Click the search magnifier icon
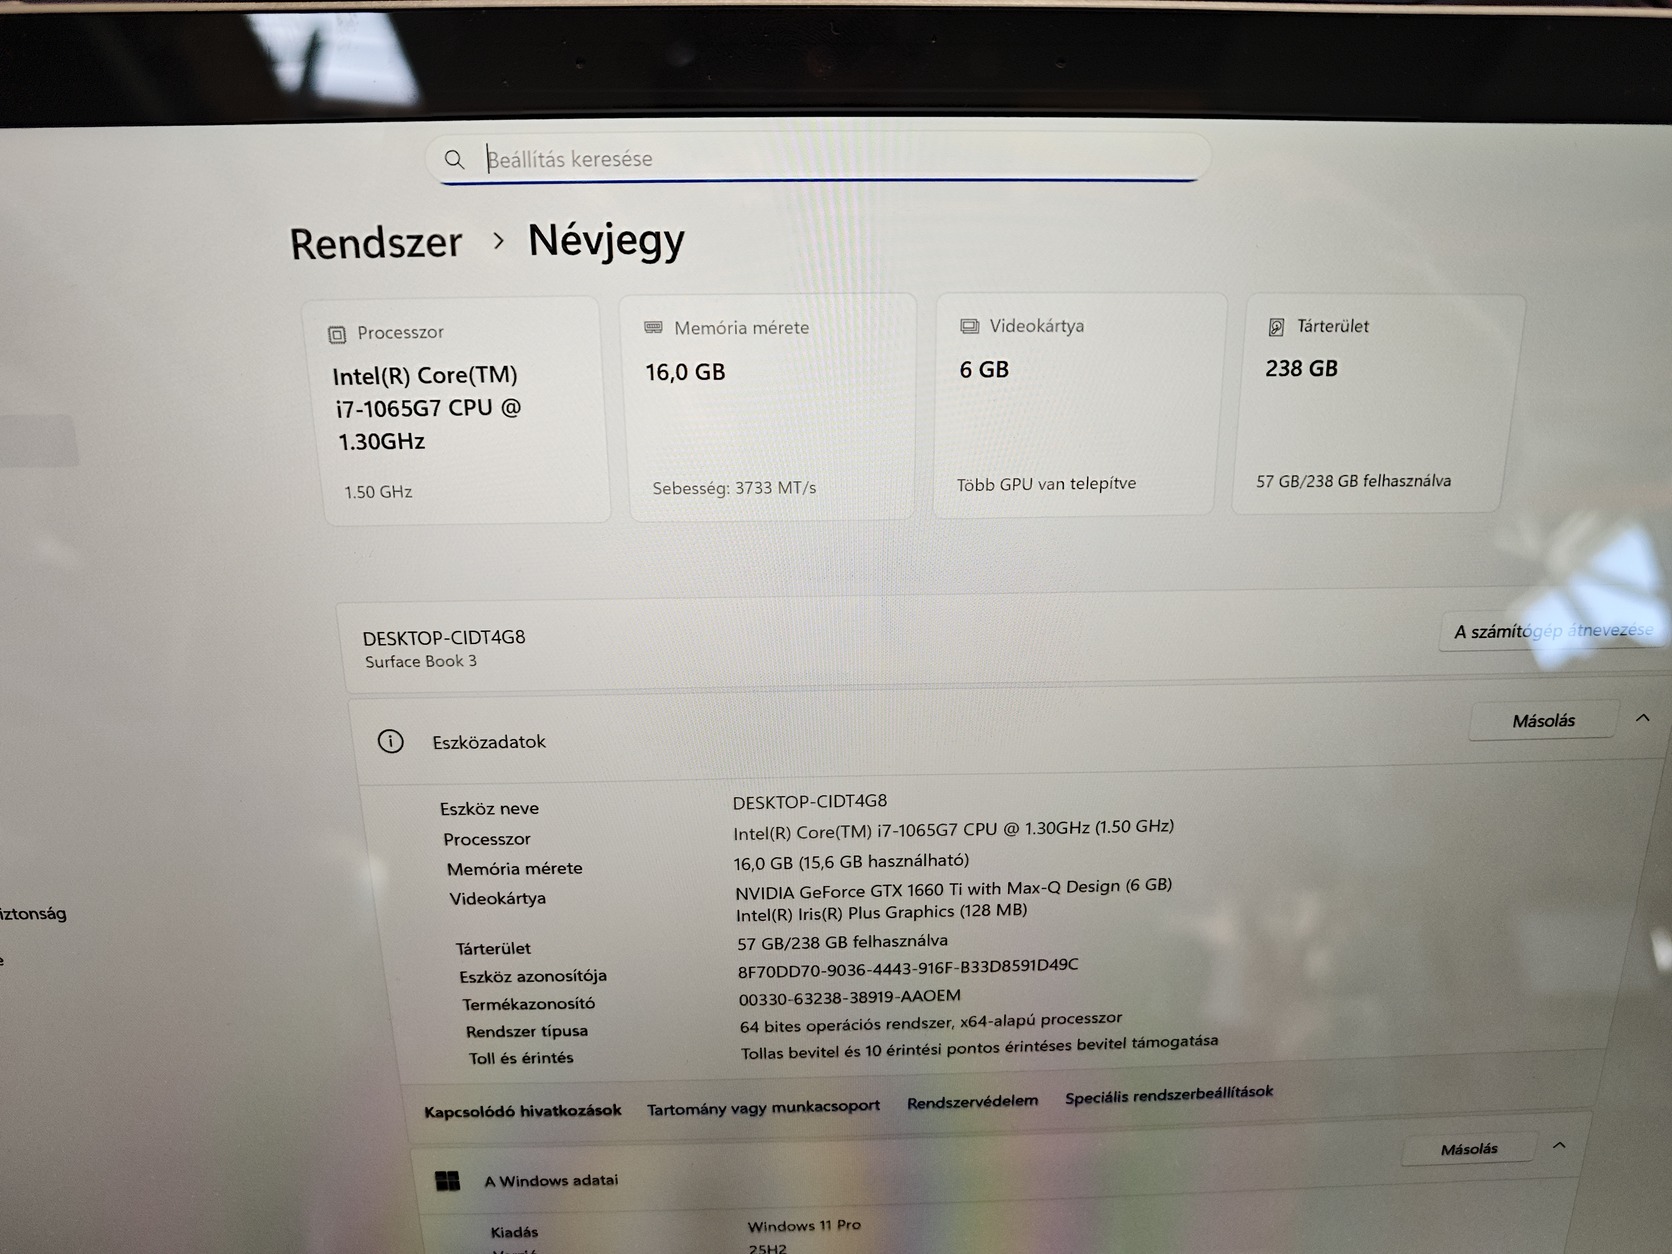The width and height of the screenshot is (1672, 1254). click(x=454, y=159)
